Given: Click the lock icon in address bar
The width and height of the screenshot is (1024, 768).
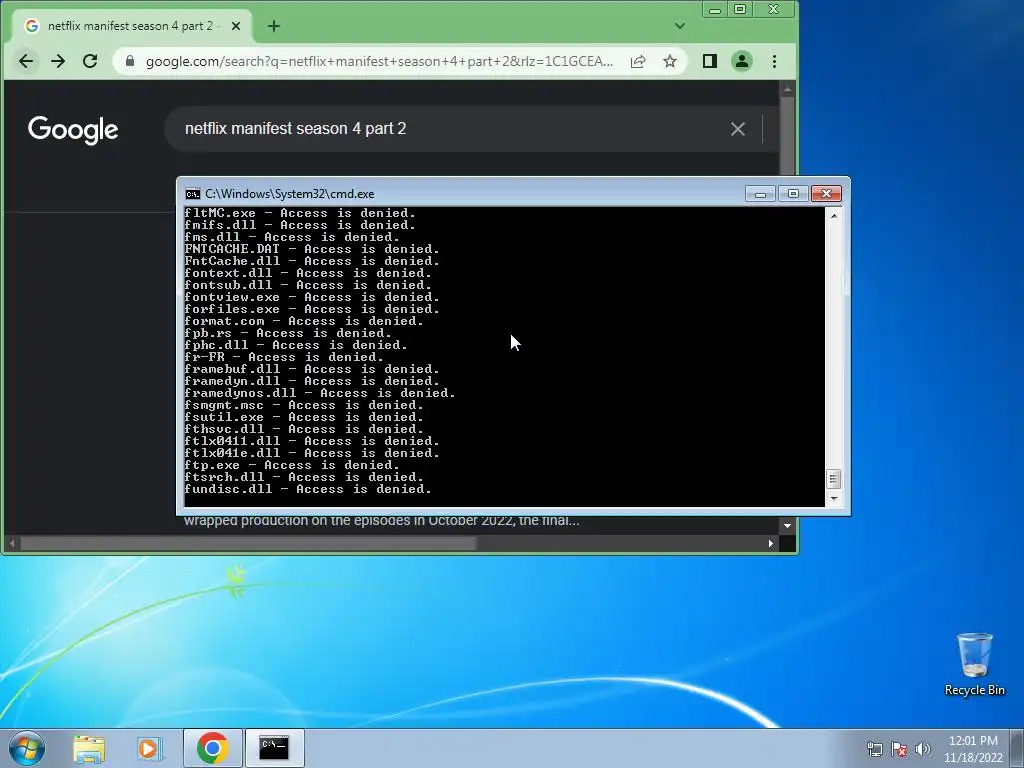Looking at the screenshot, I should 130,61.
